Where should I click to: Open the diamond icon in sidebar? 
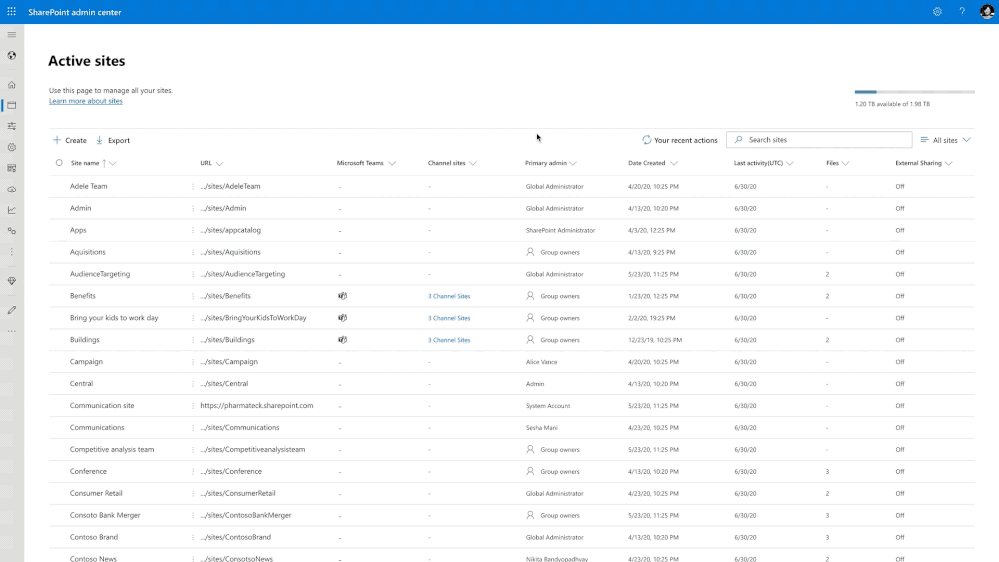[11, 281]
